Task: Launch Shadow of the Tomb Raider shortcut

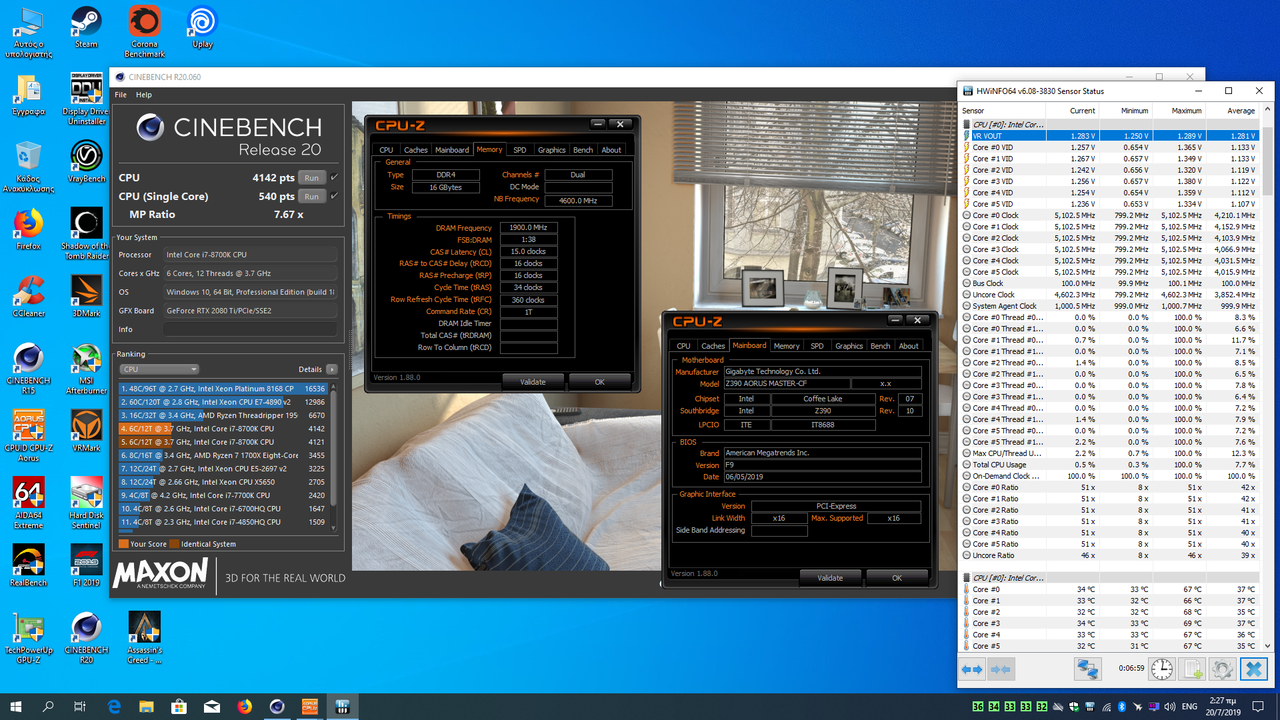Action: 86,233
